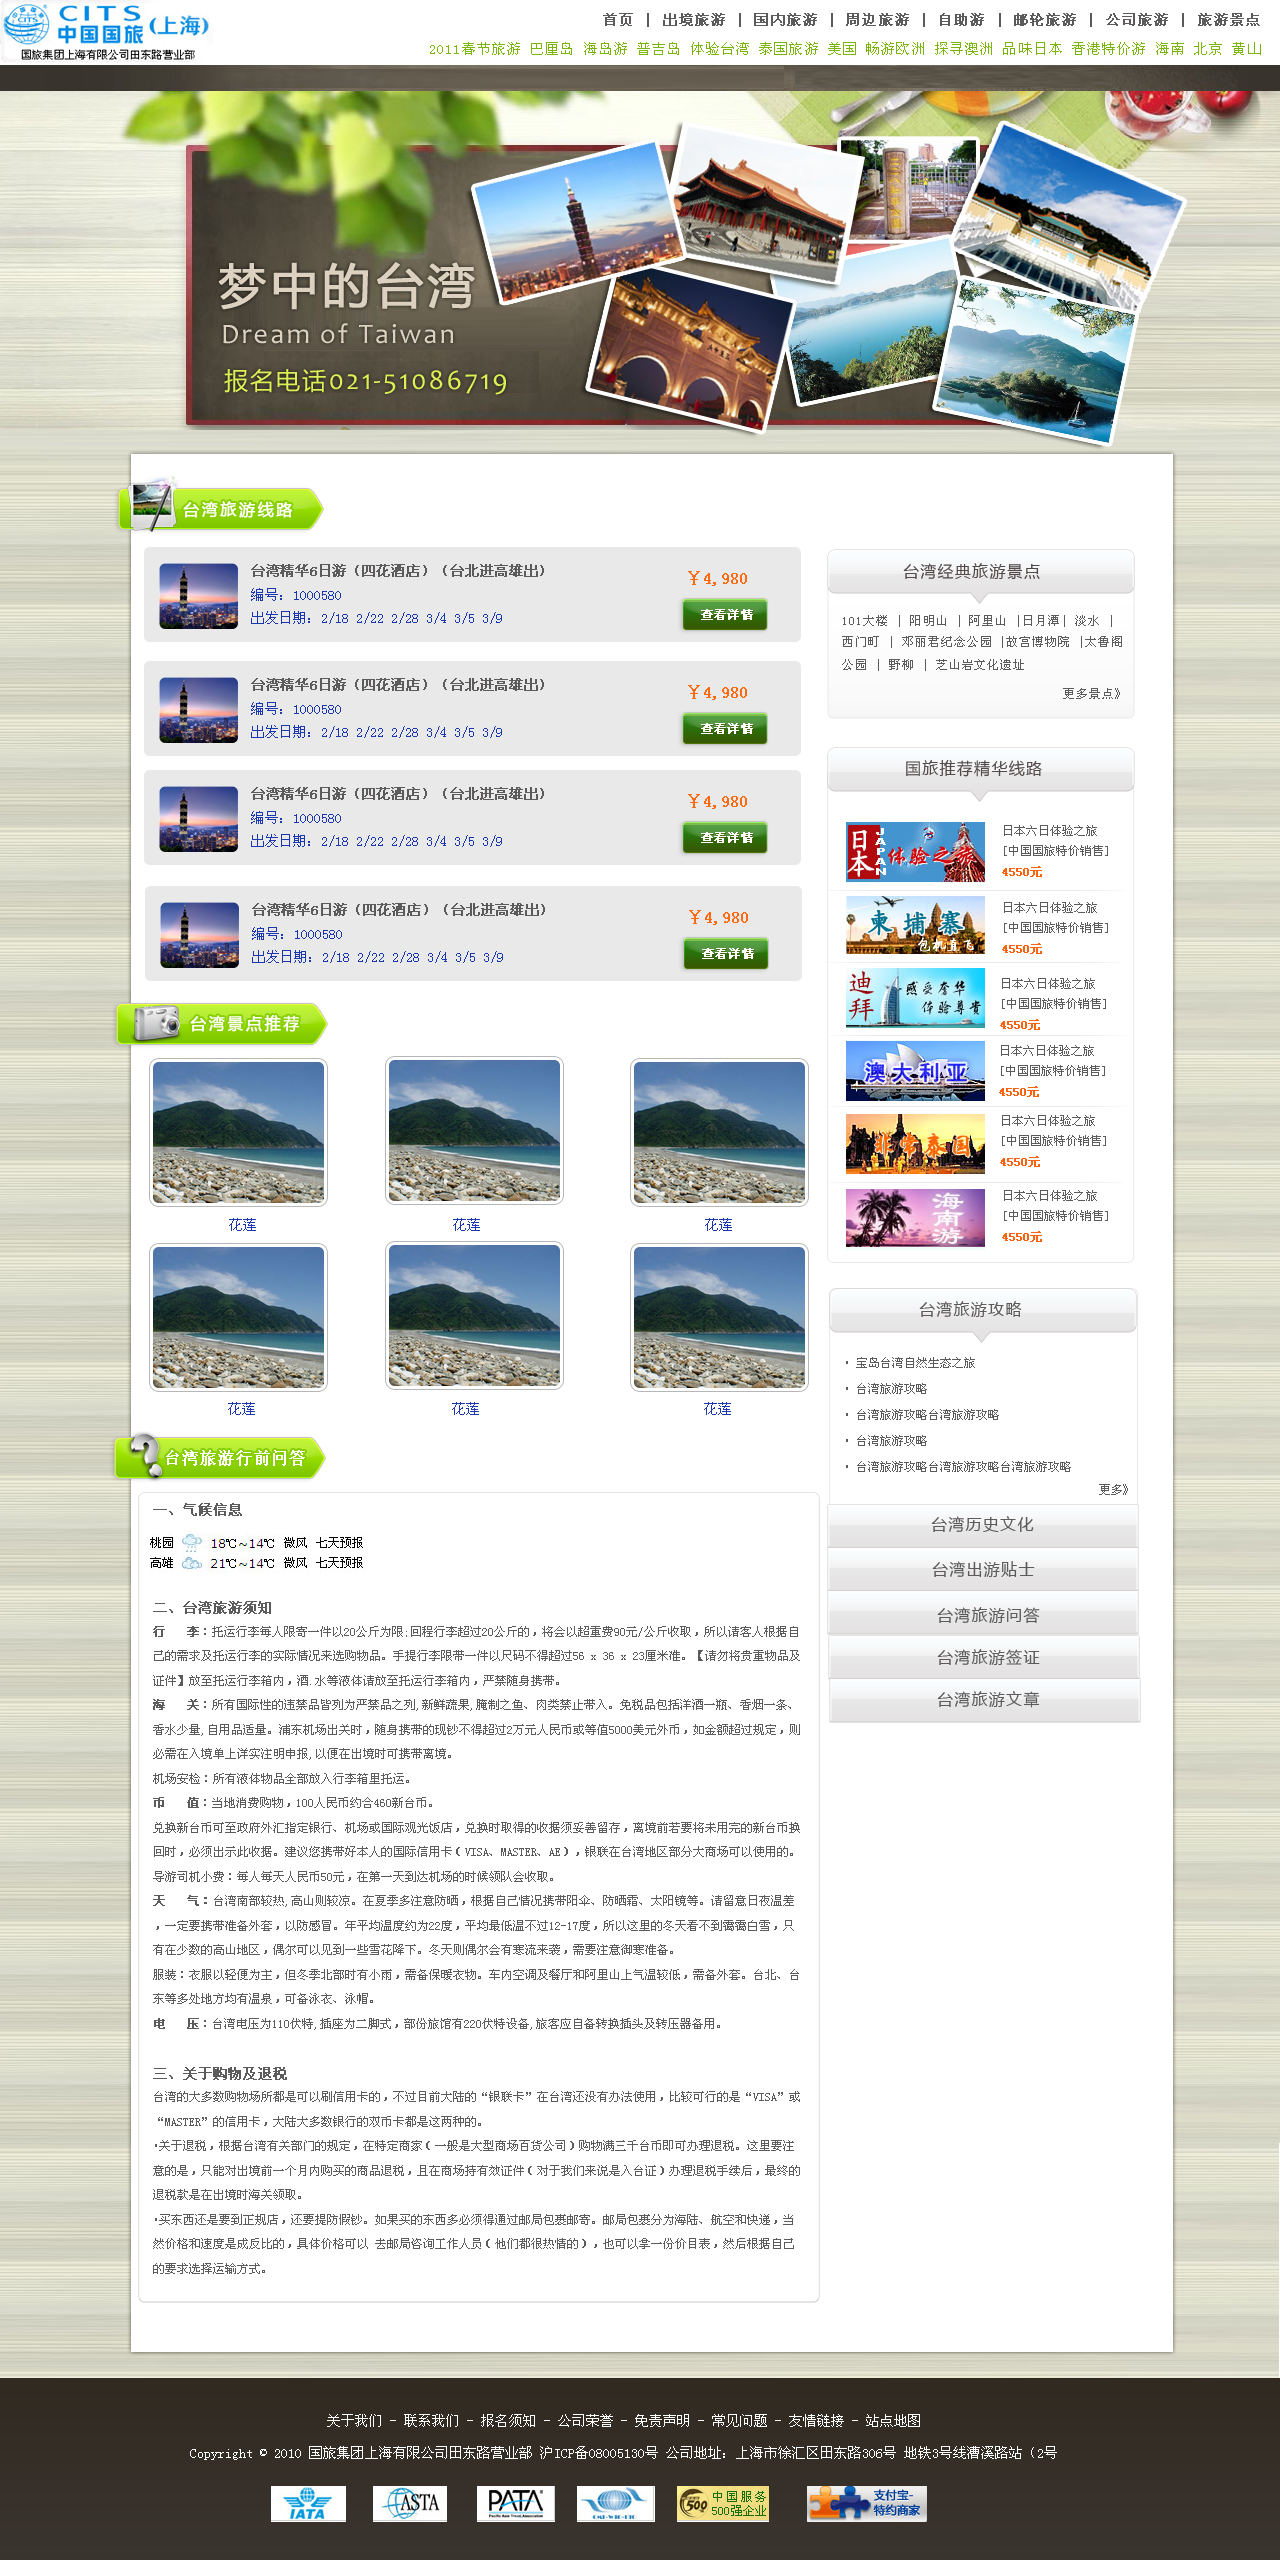Click 联系我们 in the footer
Image resolution: width=1280 pixels, height=2560 pixels.
pyautogui.click(x=431, y=2421)
